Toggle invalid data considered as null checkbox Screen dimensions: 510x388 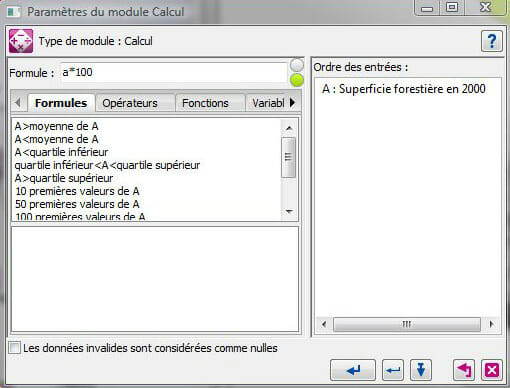pos(15,348)
